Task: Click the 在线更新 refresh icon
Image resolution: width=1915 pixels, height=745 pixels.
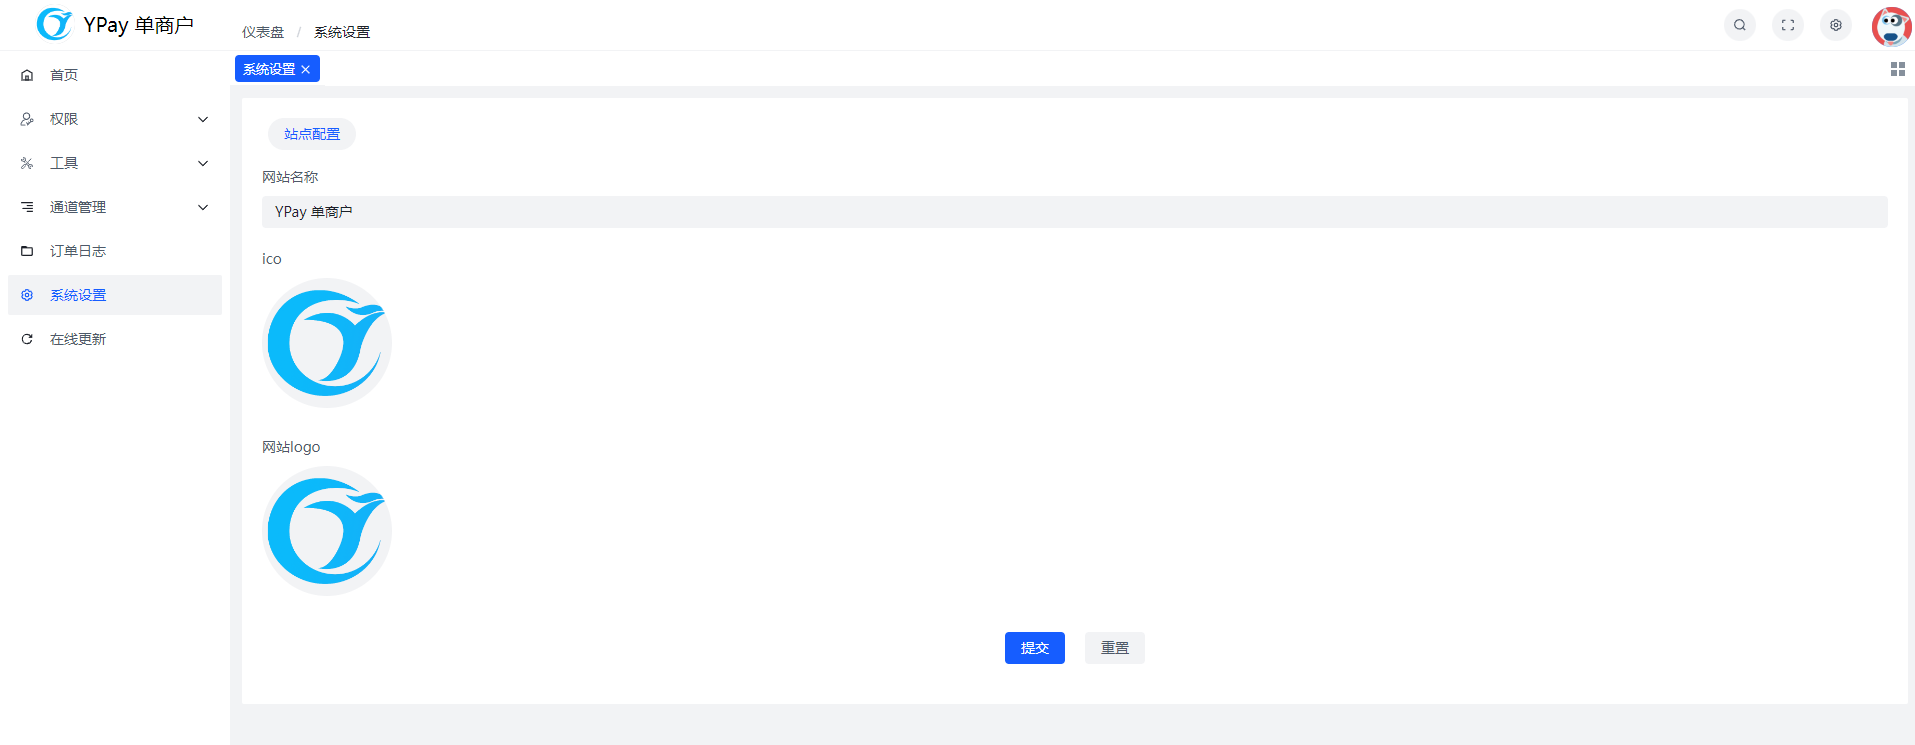Action: [27, 339]
